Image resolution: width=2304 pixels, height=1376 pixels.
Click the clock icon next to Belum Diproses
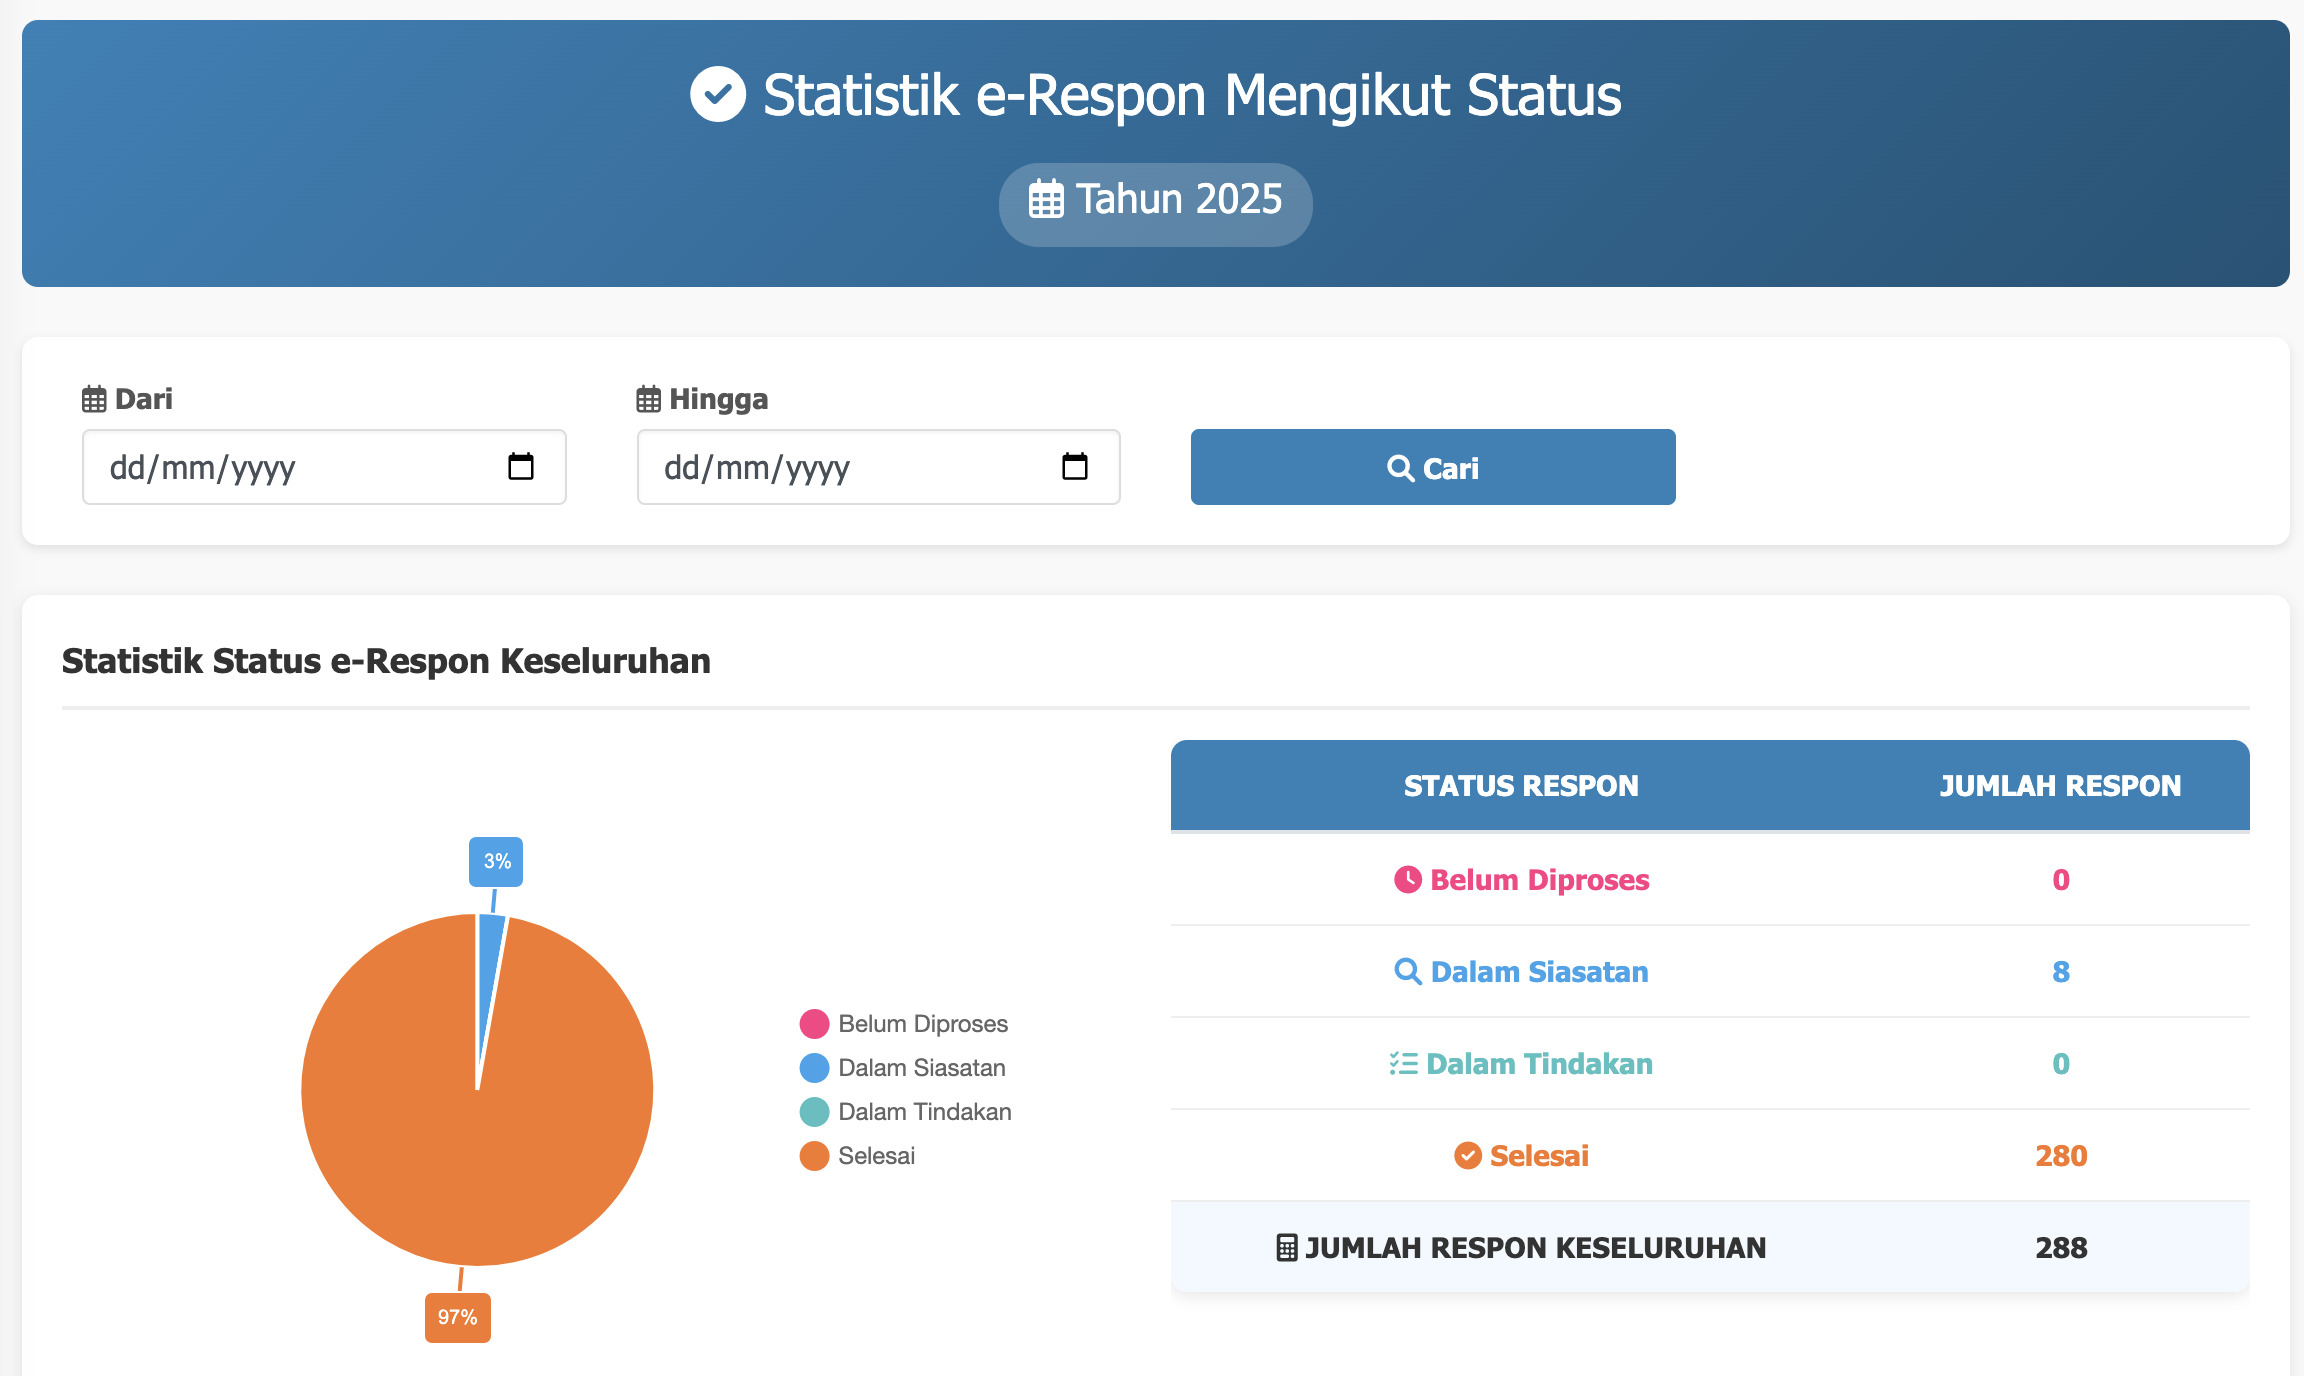[x=1407, y=880]
